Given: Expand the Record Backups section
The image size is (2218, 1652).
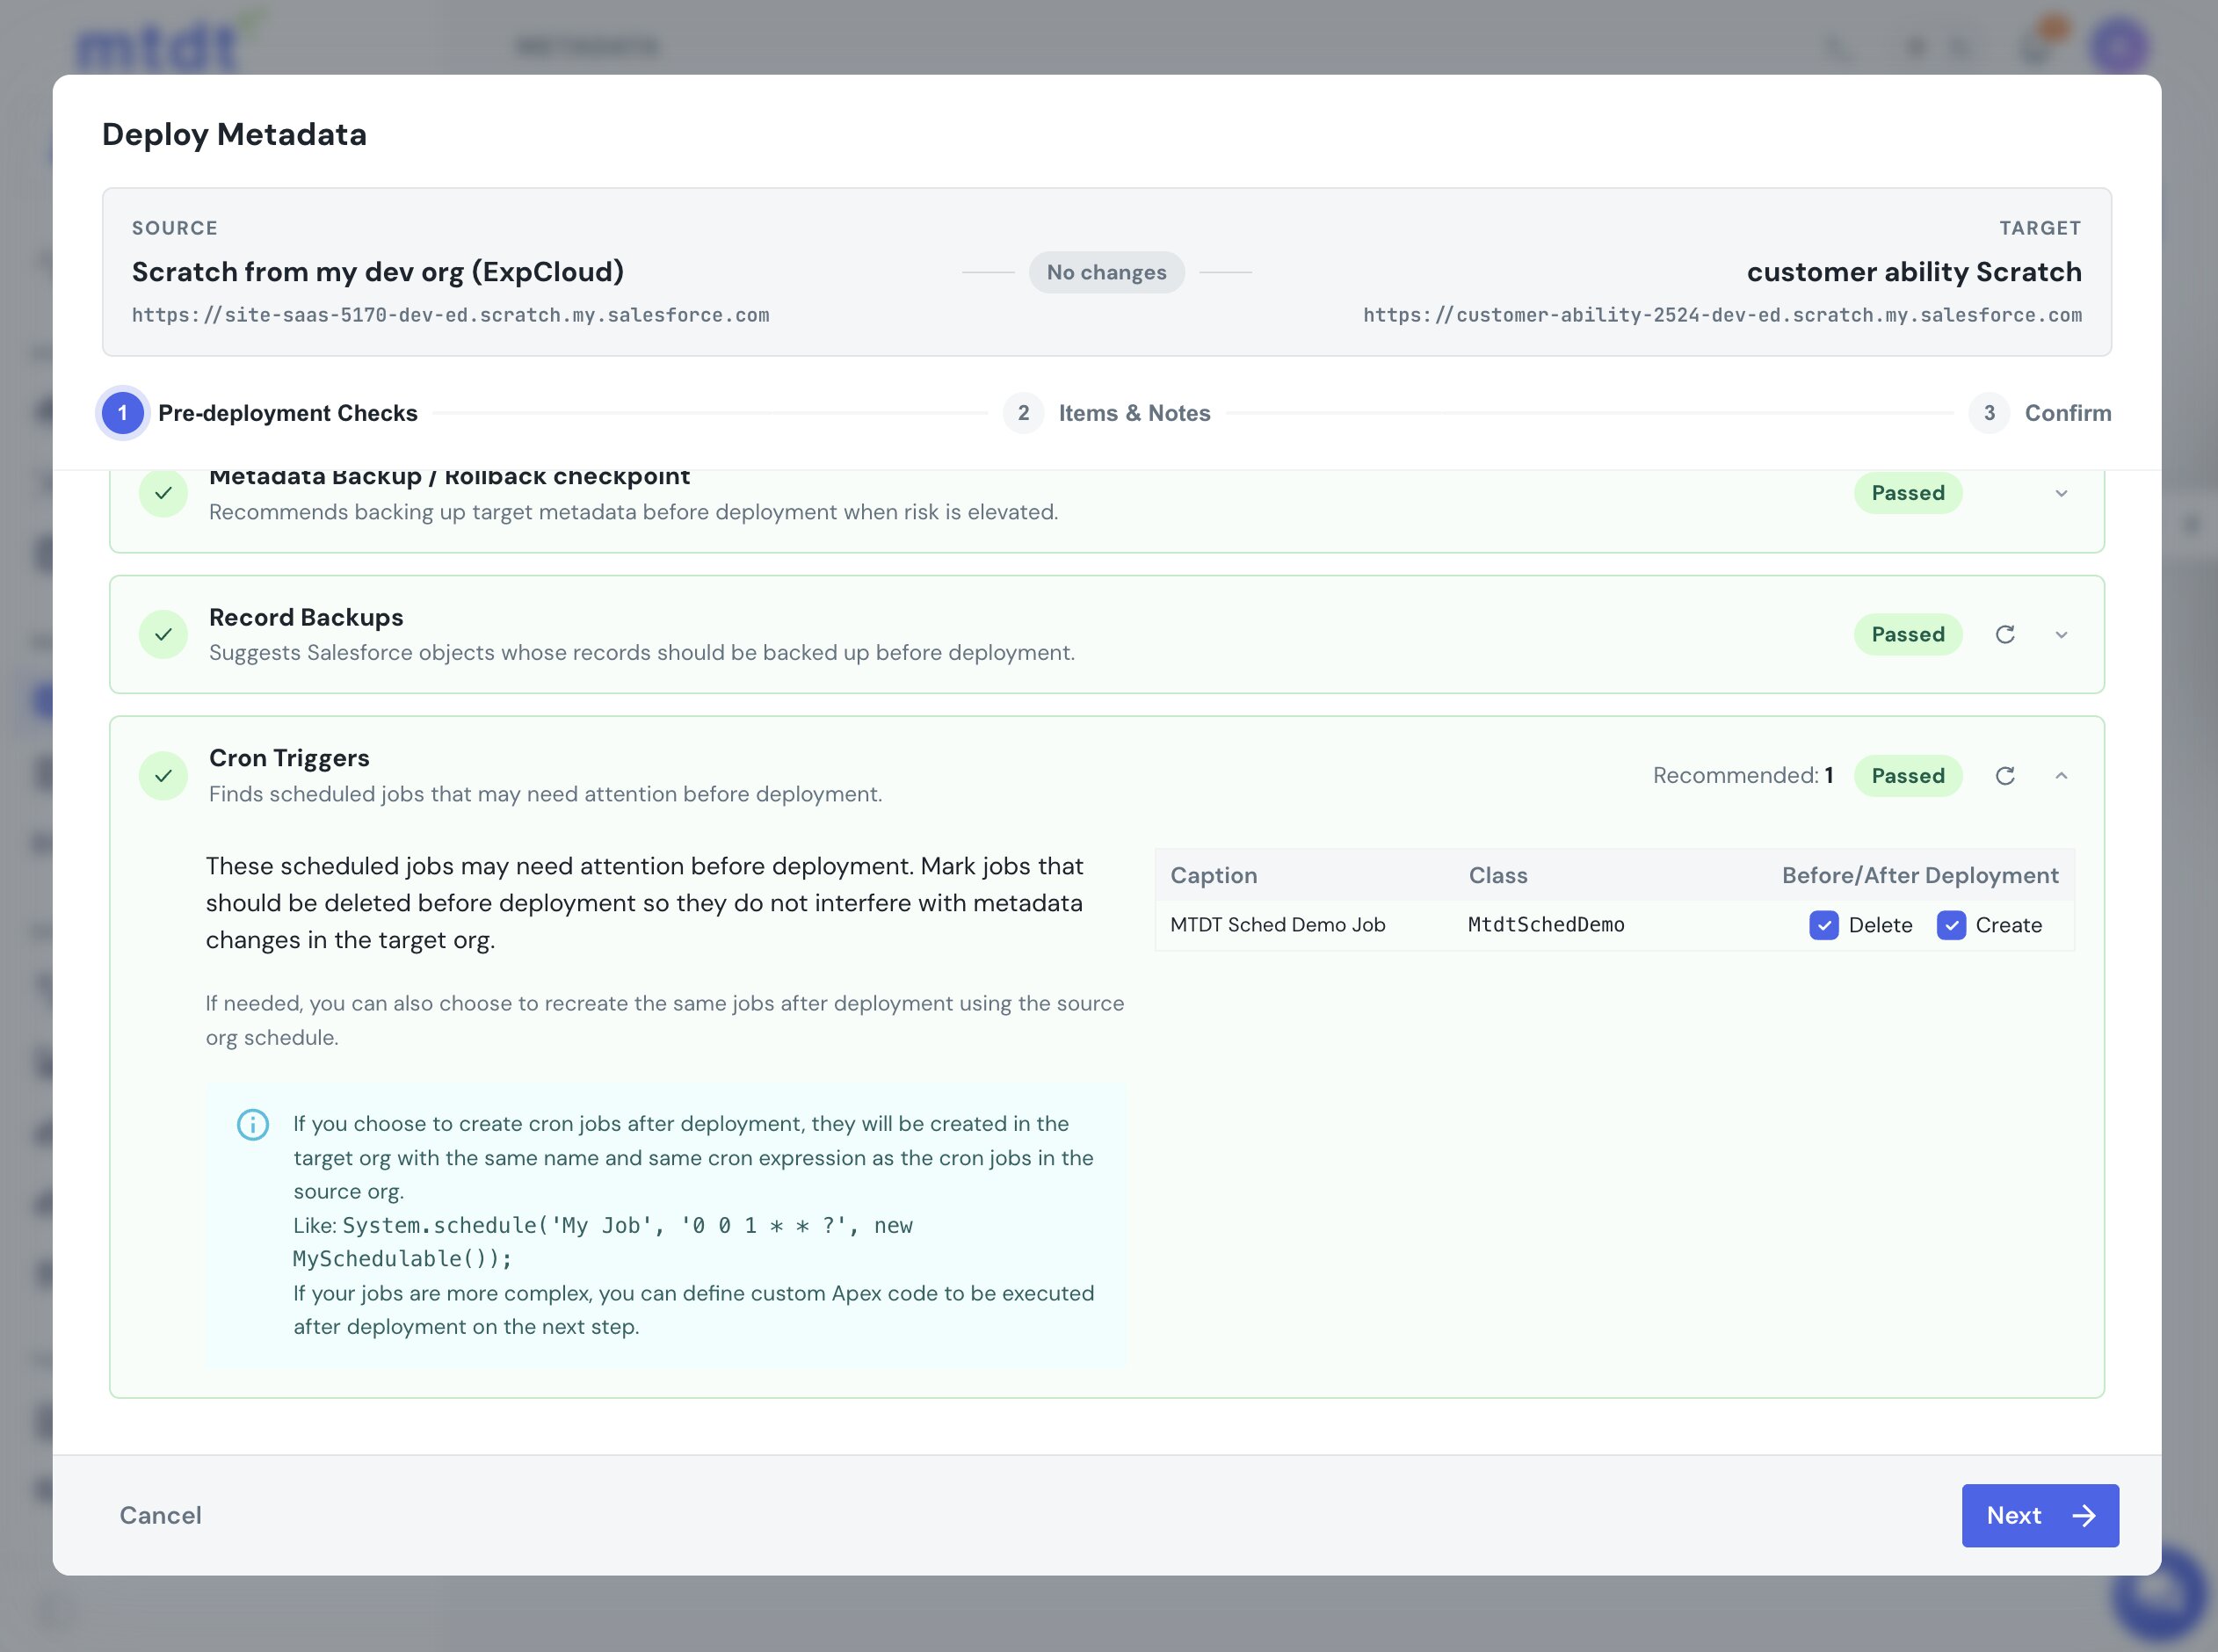Looking at the screenshot, I should [2061, 635].
